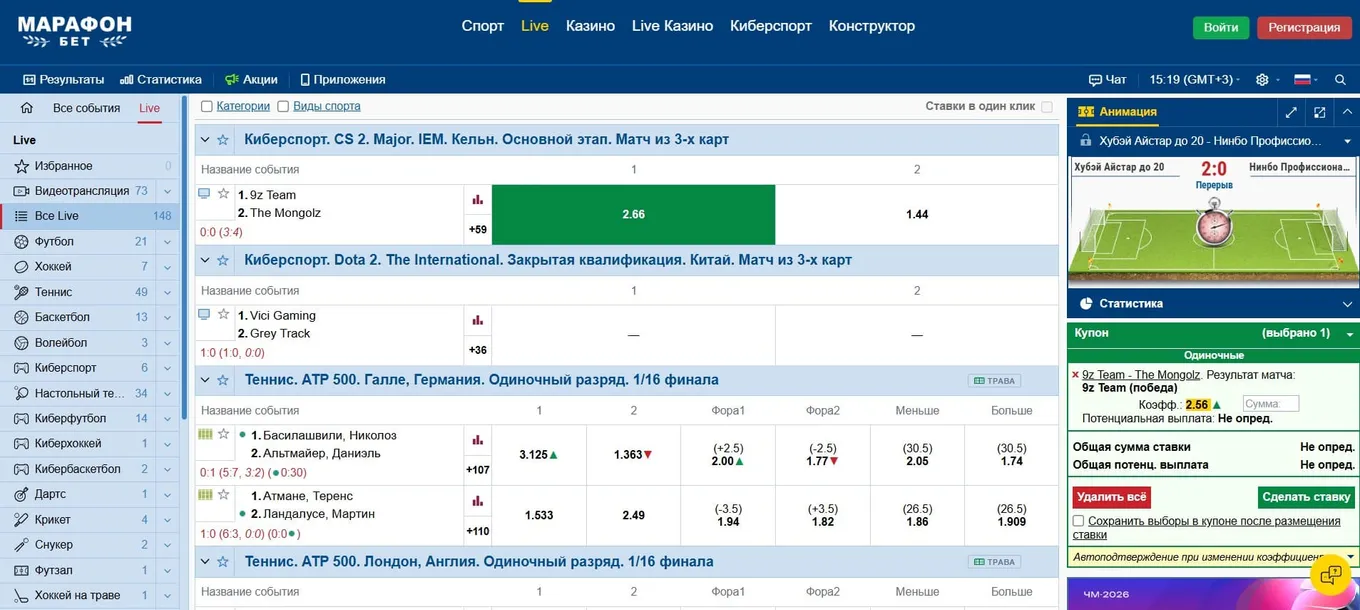The height and width of the screenshot is (610, 1360).
Task: Collapse the ATP 500 Halle category
Action: tap(205, 380)
